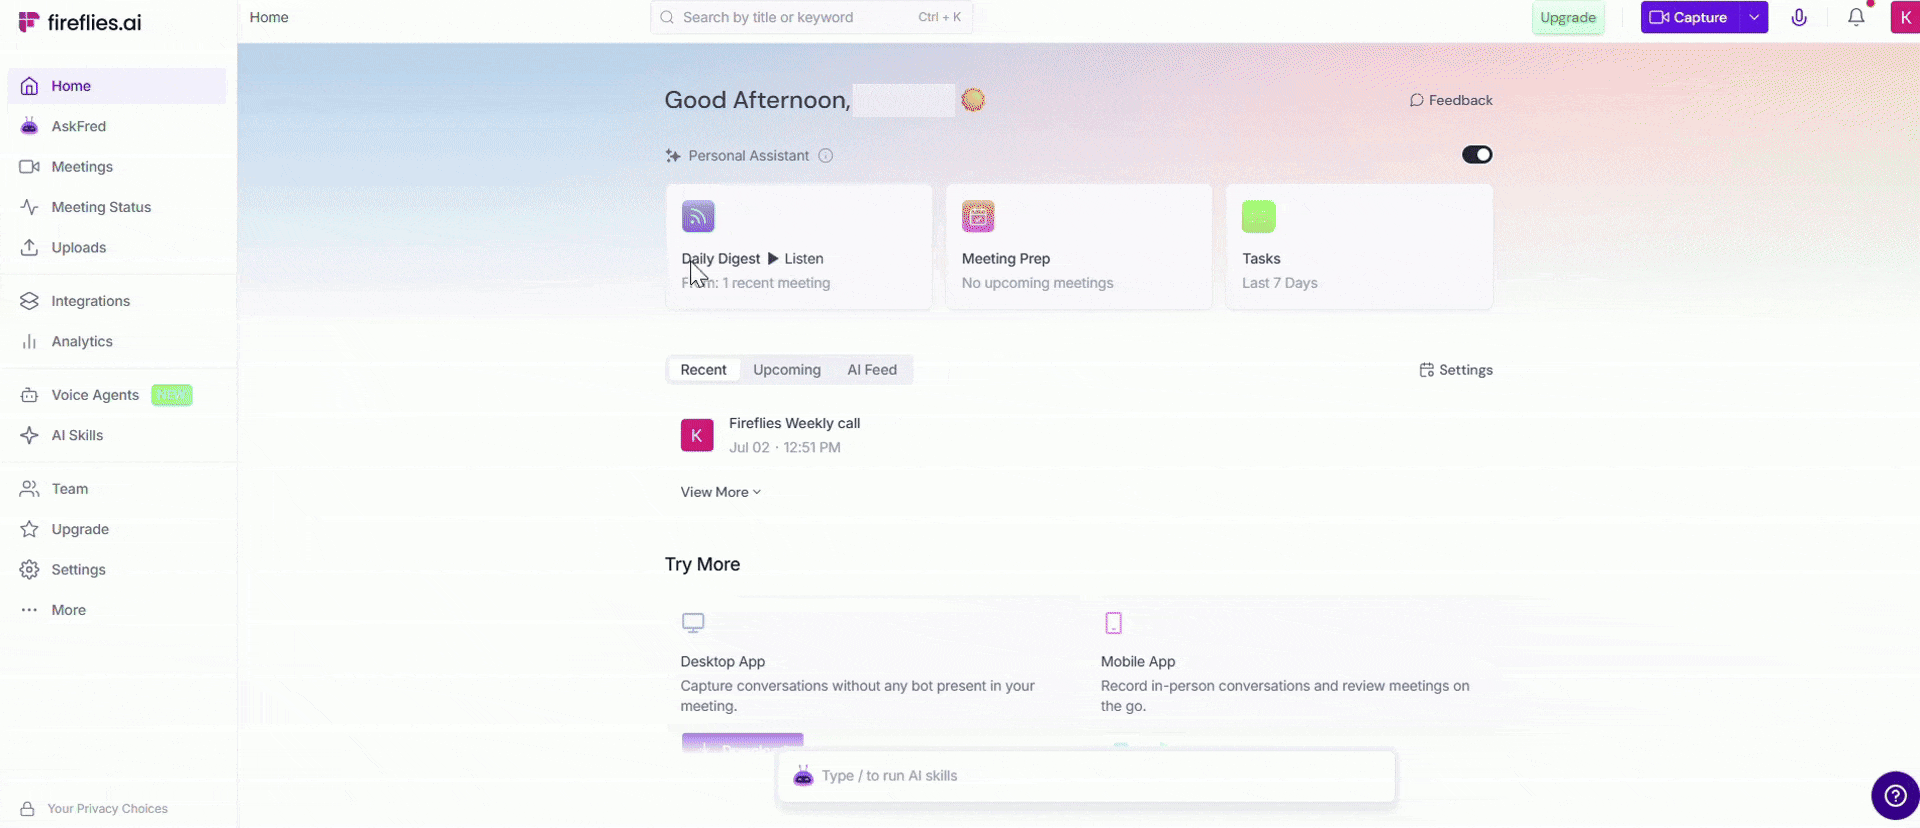Click the microphone icon in top bar
1920x828 pixels.
(x=1799, y=17)
